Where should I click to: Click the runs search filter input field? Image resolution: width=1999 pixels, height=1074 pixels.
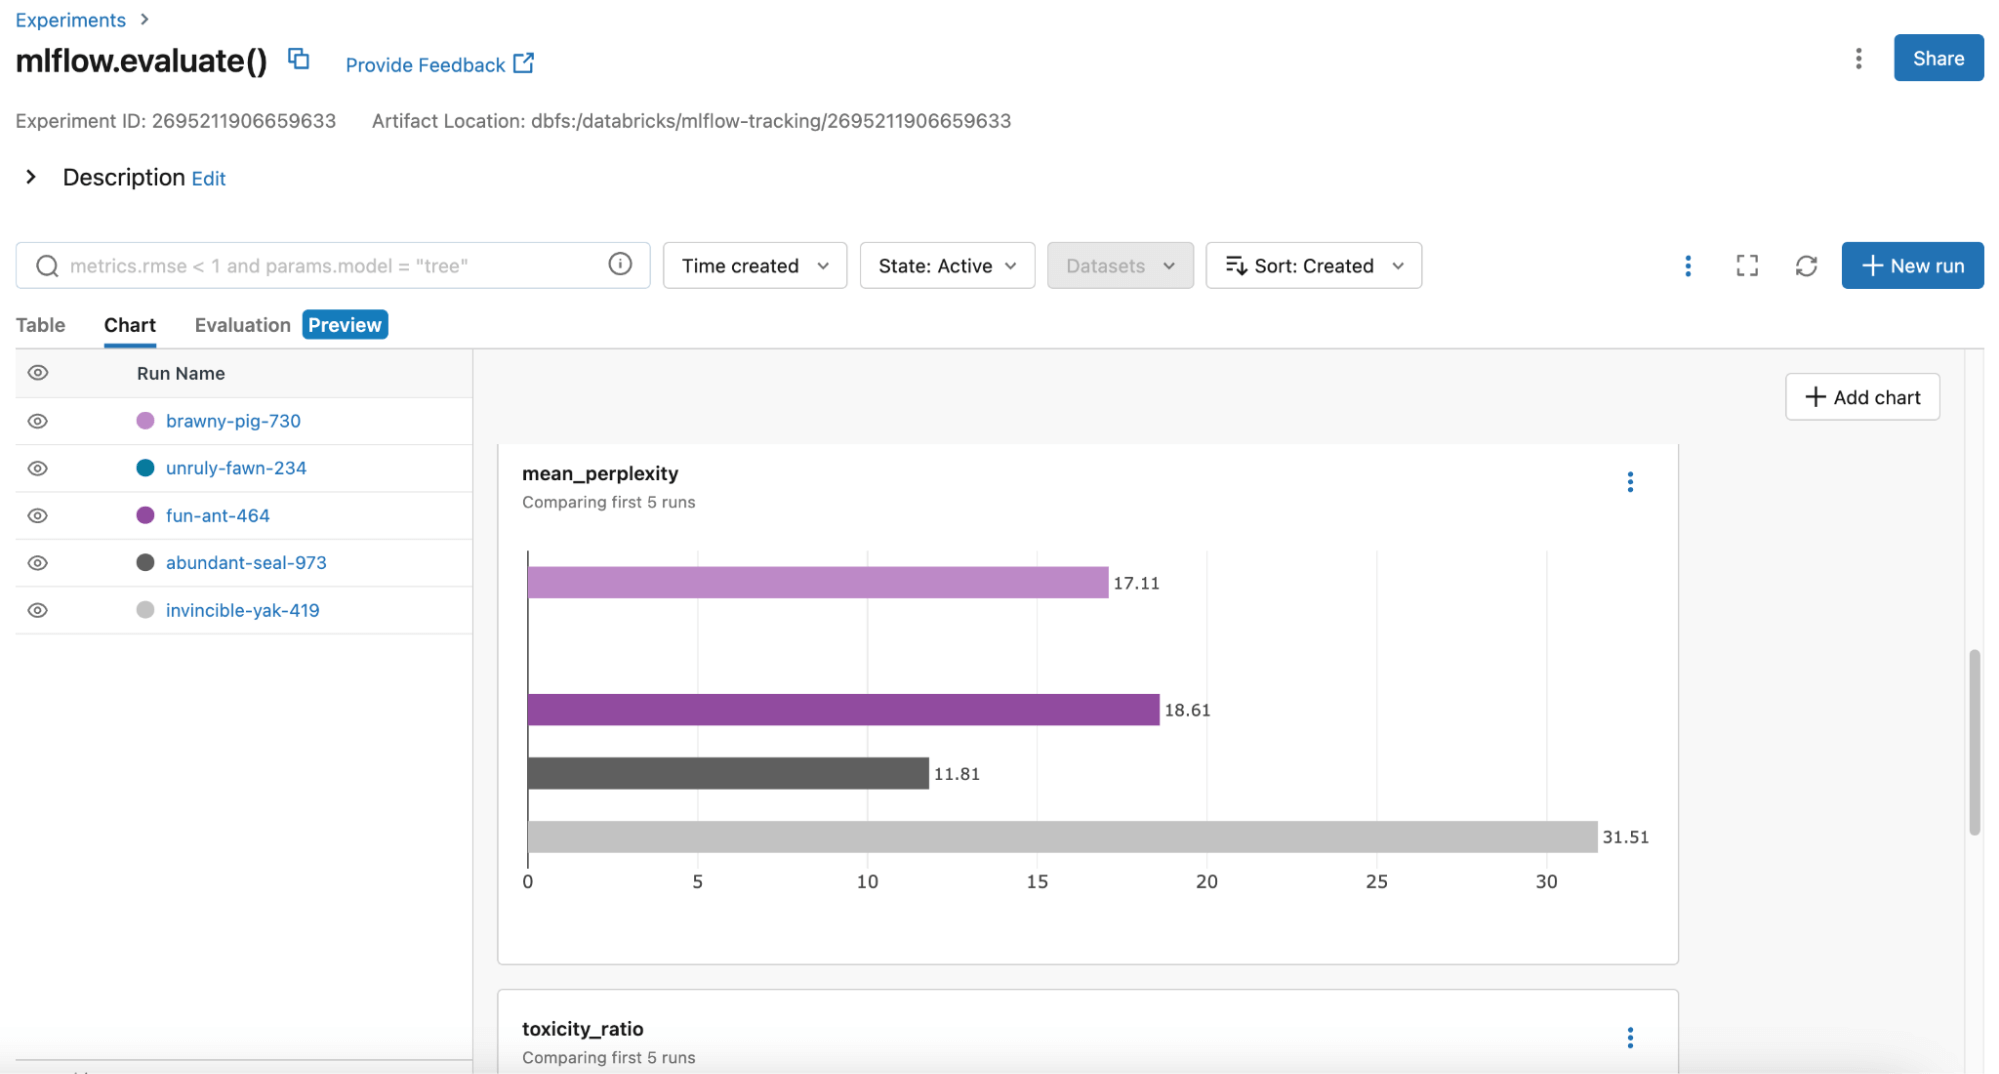[330, 266]
